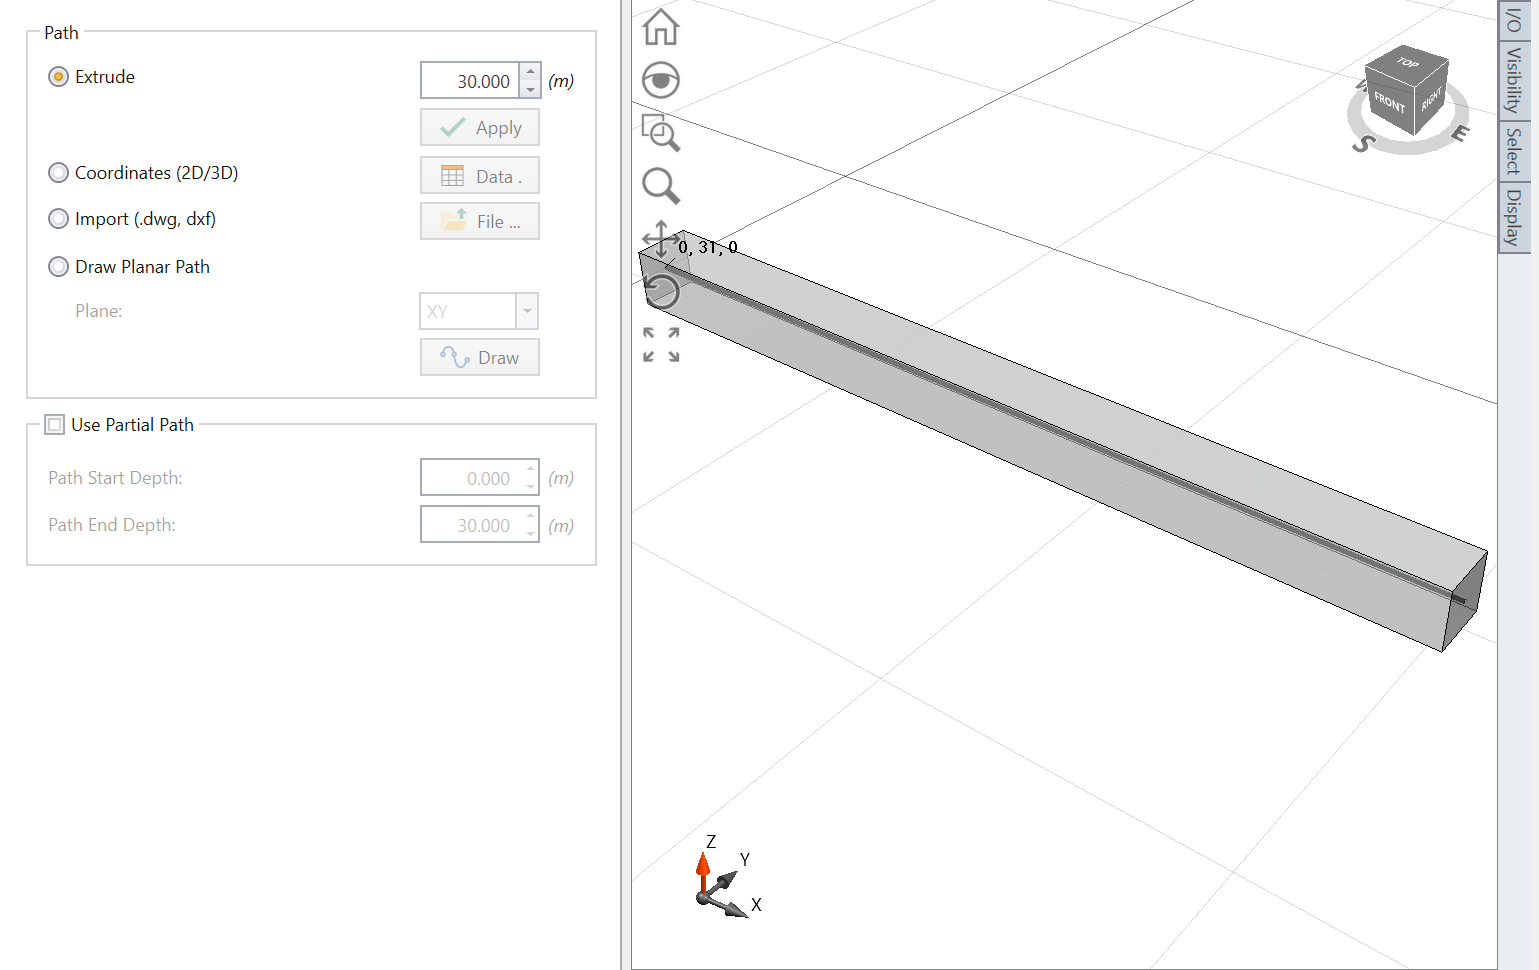Reset the 3D view with Home icon
1539x970 pixels.
coord(660,27)
